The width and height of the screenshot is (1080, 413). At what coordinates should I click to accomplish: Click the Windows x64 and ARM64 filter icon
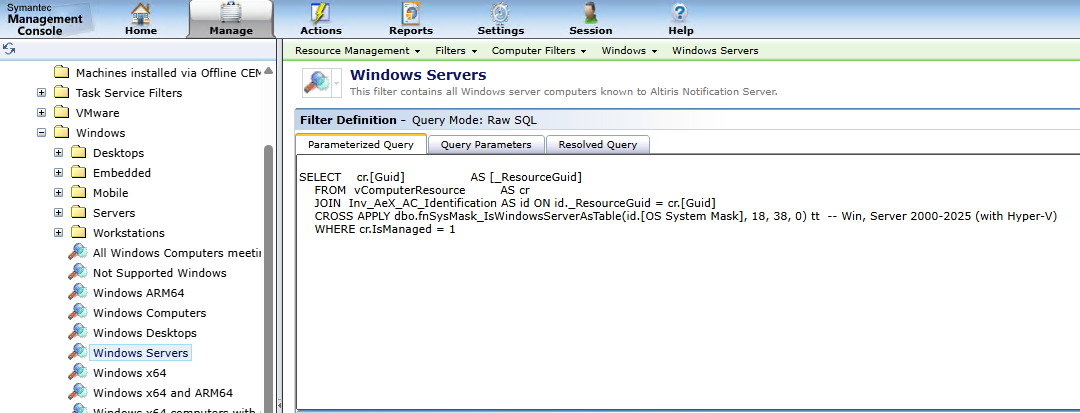(x=79, y=392)
